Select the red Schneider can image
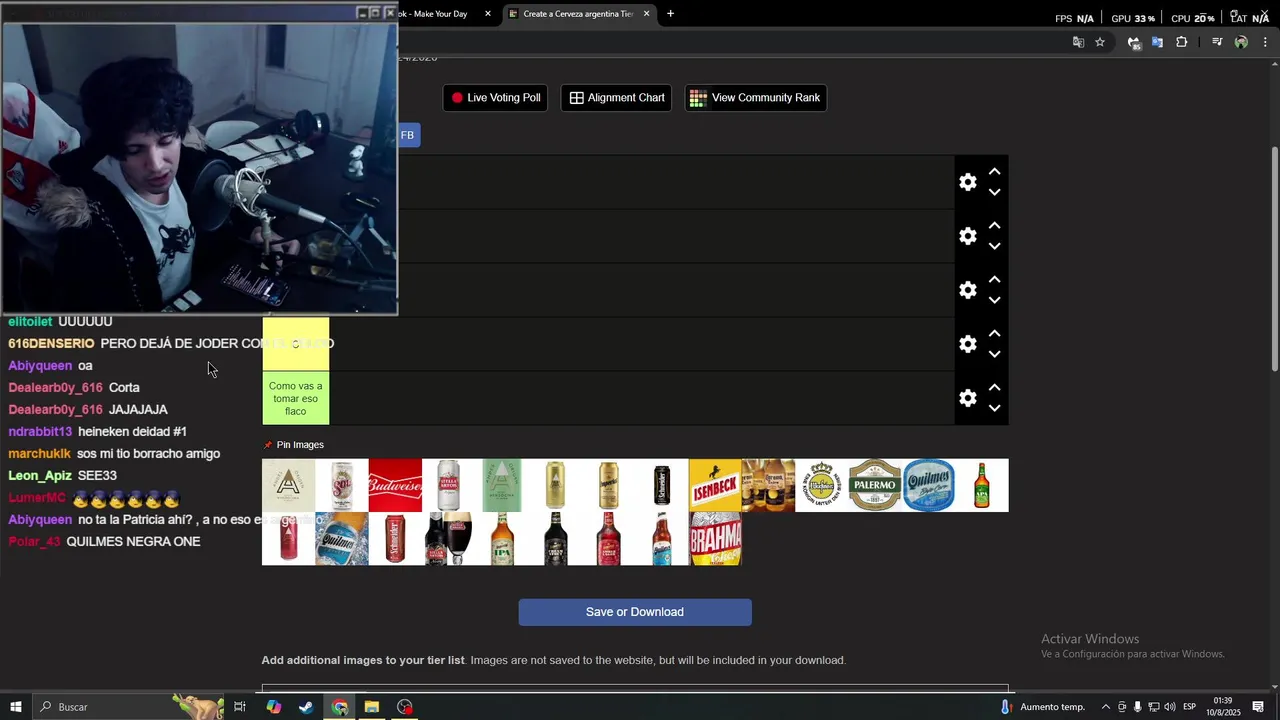The height and width of the screenshot is (720, 1280). point(395,539)
